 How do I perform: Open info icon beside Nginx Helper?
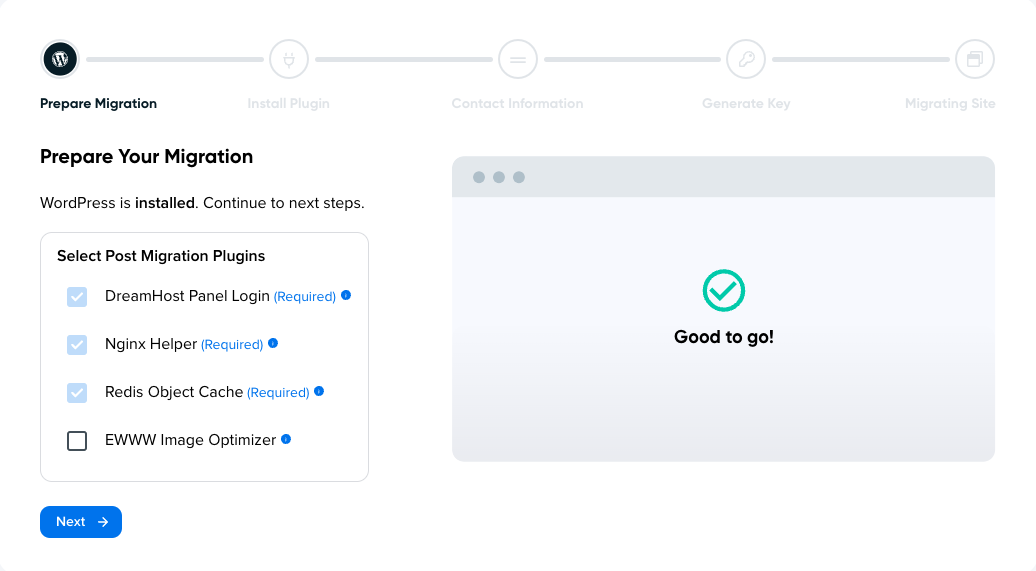pos(273,343)
